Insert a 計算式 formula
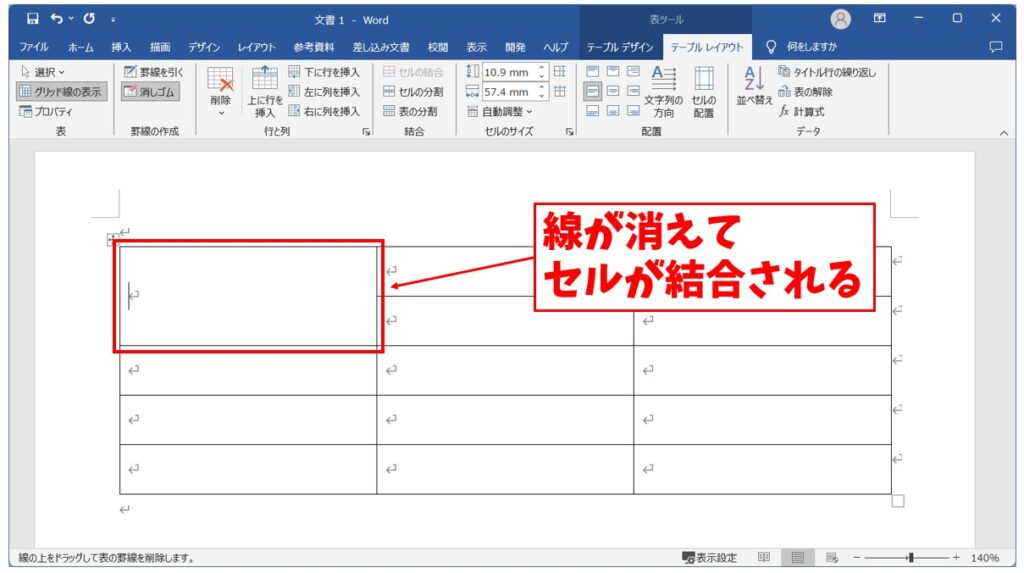The height and width of the screenshot is (573, 1024). tap(801, 112)
